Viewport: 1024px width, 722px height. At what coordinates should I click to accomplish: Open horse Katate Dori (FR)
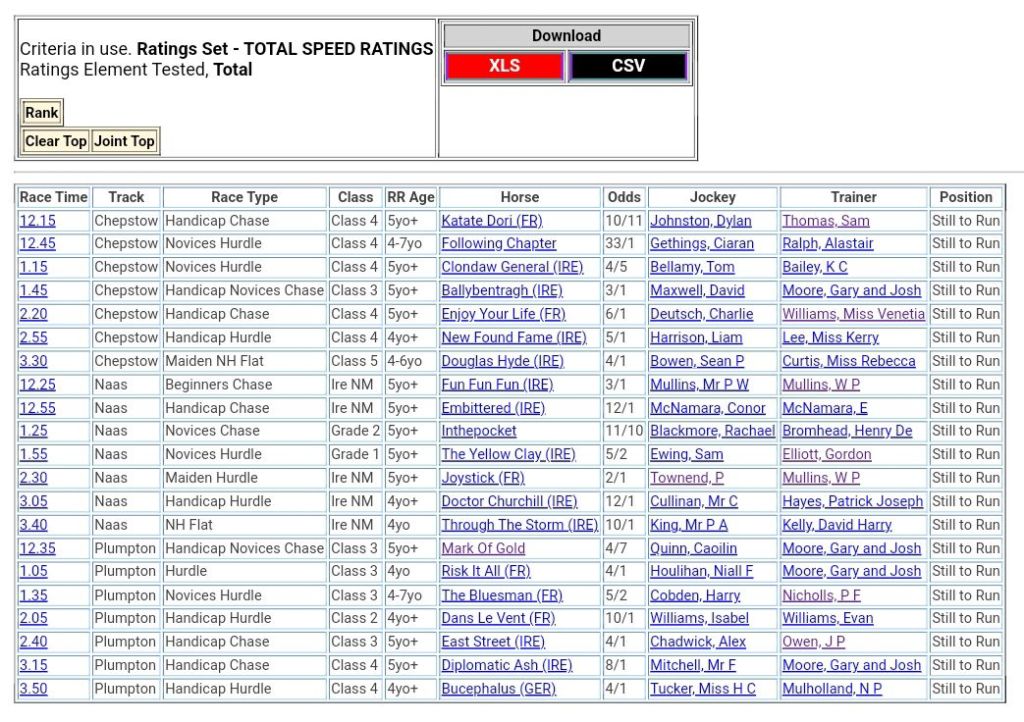pyautogui.click(x=492, y=221)
